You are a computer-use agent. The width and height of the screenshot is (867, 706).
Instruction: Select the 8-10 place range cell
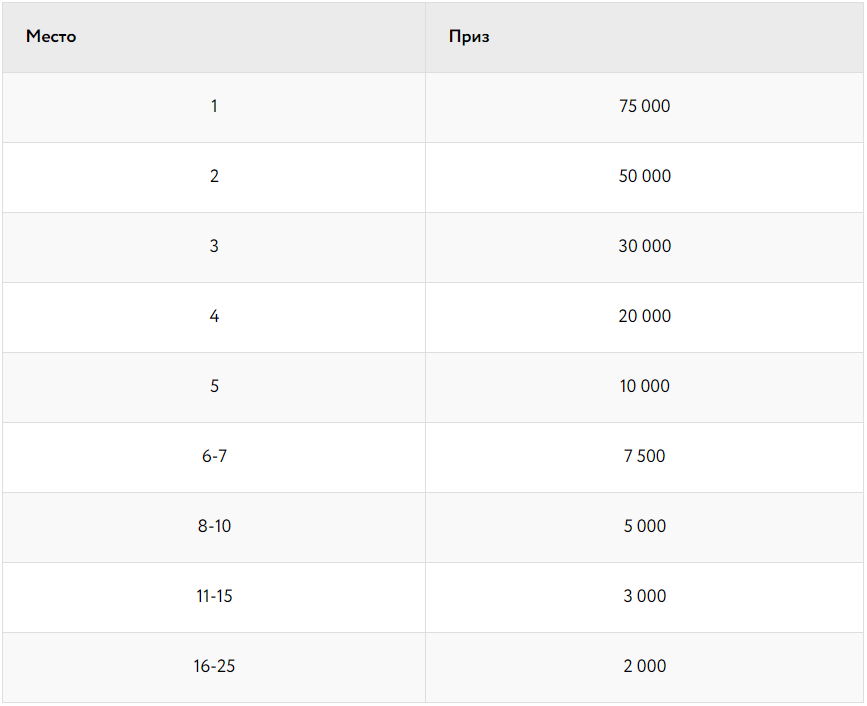click(214, 526)
